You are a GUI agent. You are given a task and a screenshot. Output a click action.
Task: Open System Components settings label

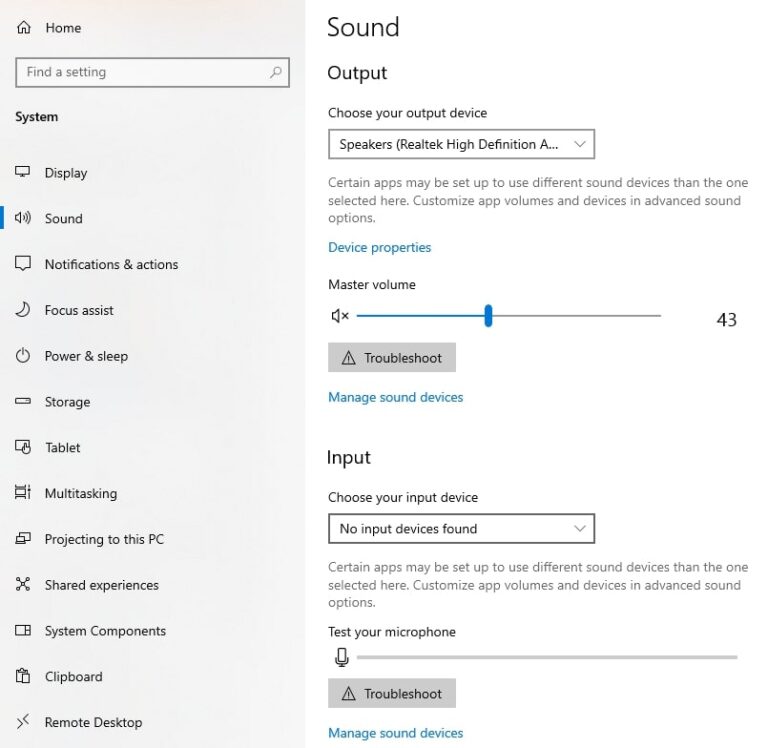point(105,631)
